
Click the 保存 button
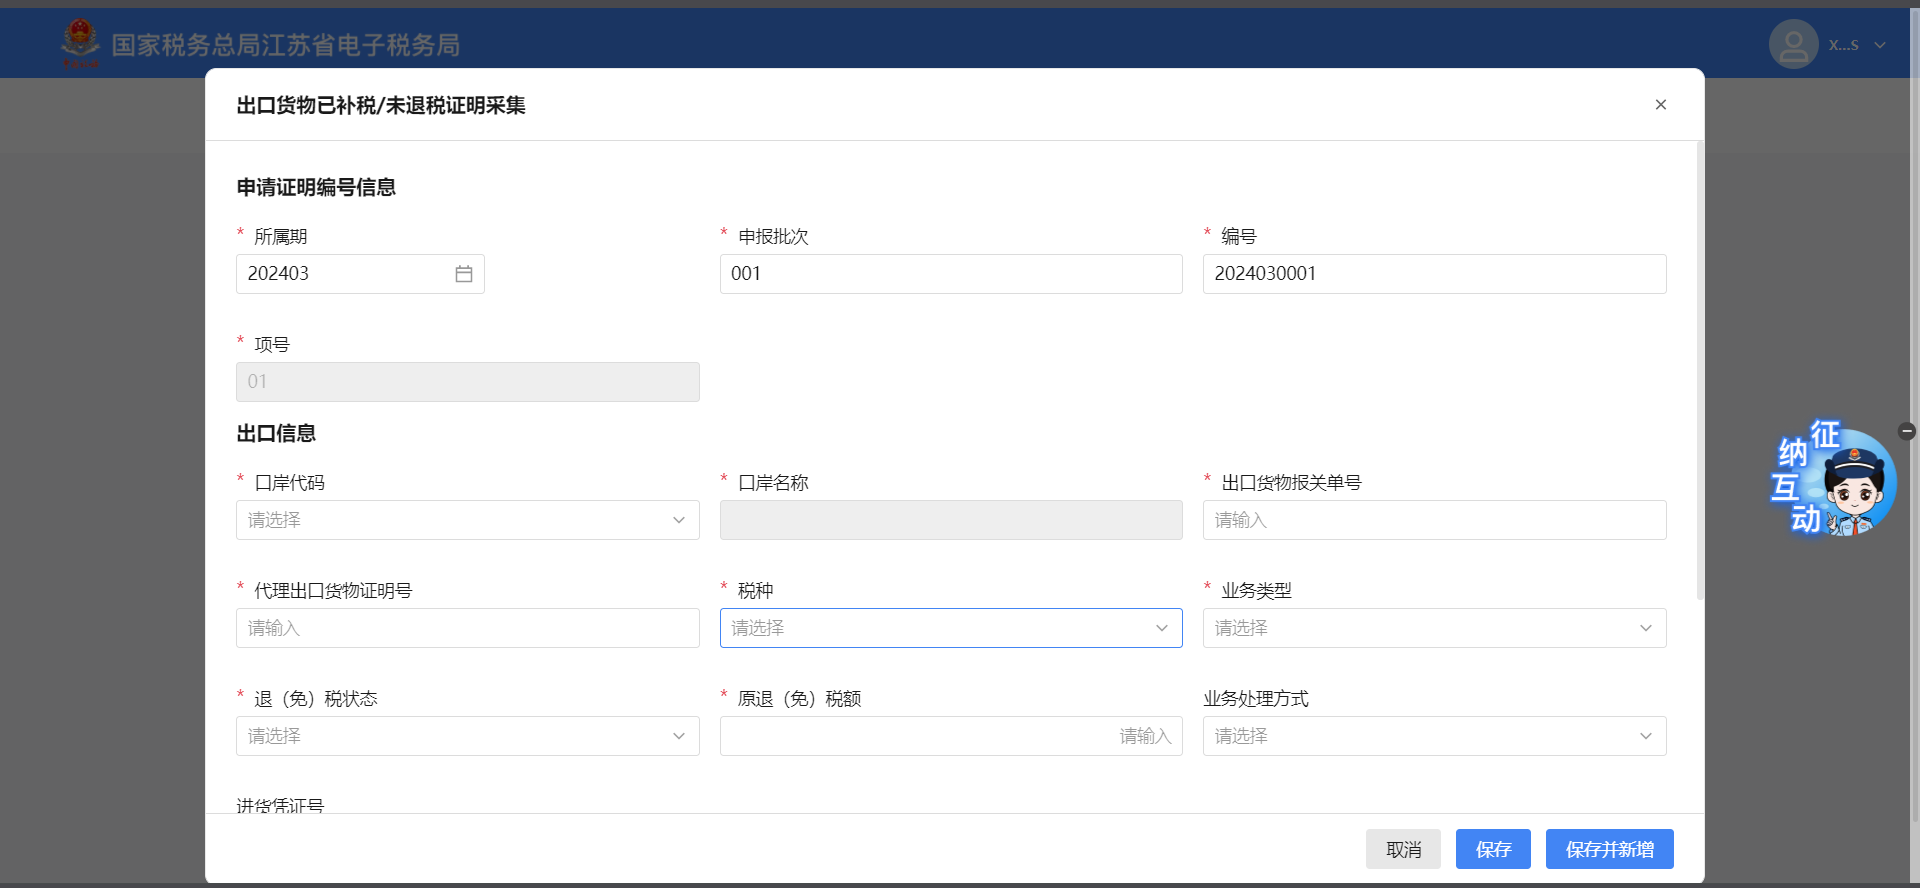pos(1493,849)
